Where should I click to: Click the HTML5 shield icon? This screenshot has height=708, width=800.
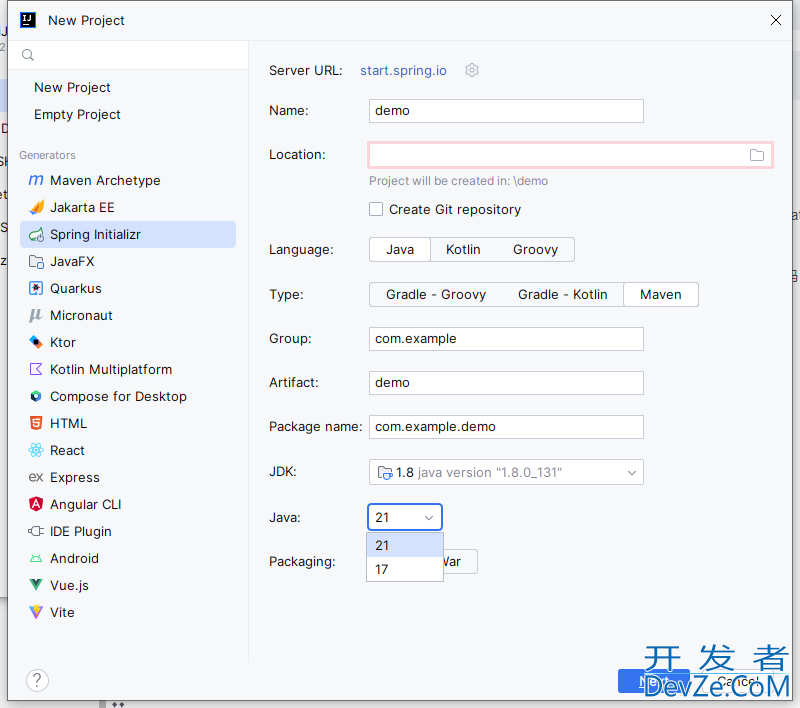point(36,423)
